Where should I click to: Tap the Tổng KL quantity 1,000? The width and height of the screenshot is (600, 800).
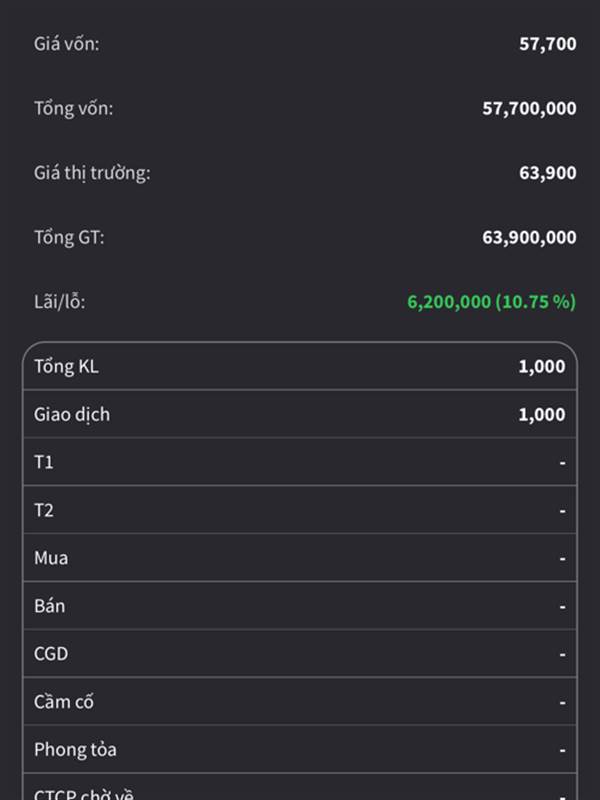pos(541,366)
